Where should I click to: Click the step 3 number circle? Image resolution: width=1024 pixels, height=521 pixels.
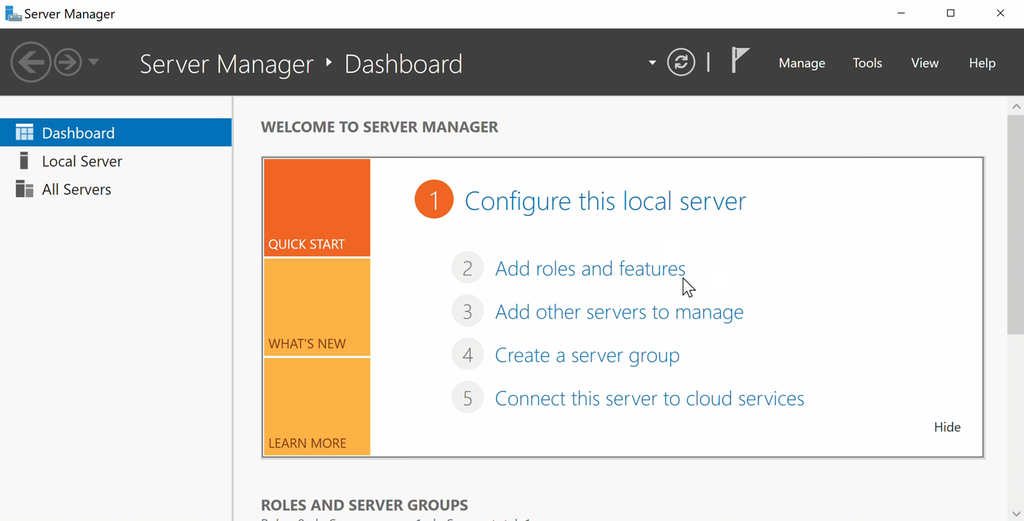click(468, 311)
